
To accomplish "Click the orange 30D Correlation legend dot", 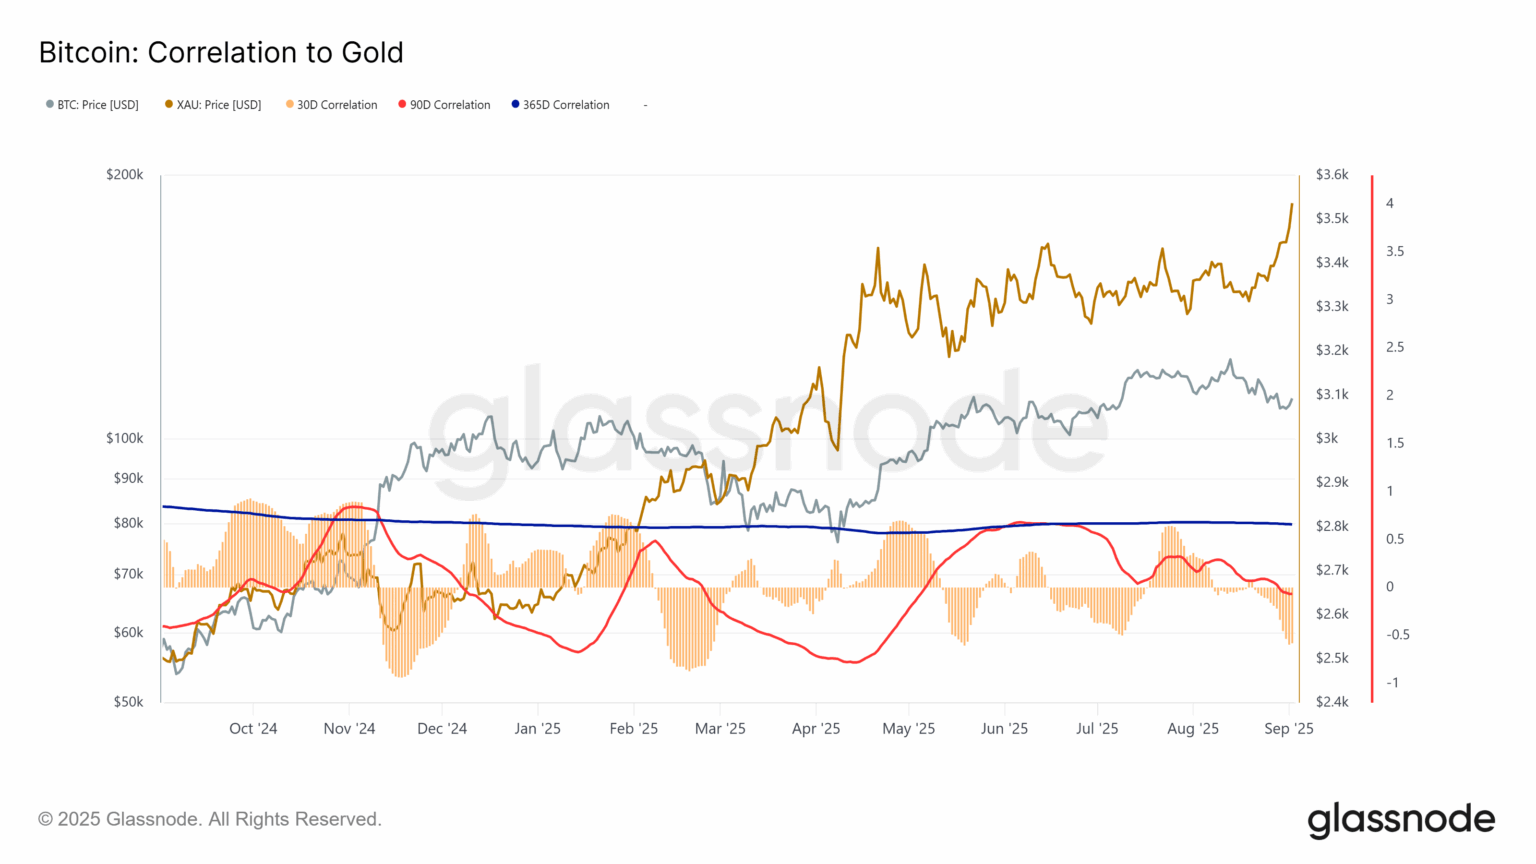I will (x=290, y=104).
